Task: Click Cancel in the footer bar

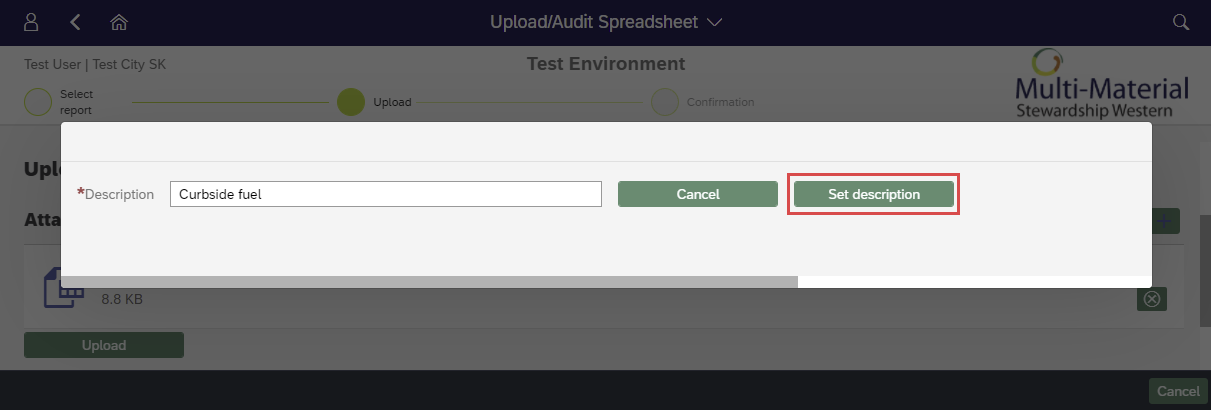Action: pos(1176,391)
